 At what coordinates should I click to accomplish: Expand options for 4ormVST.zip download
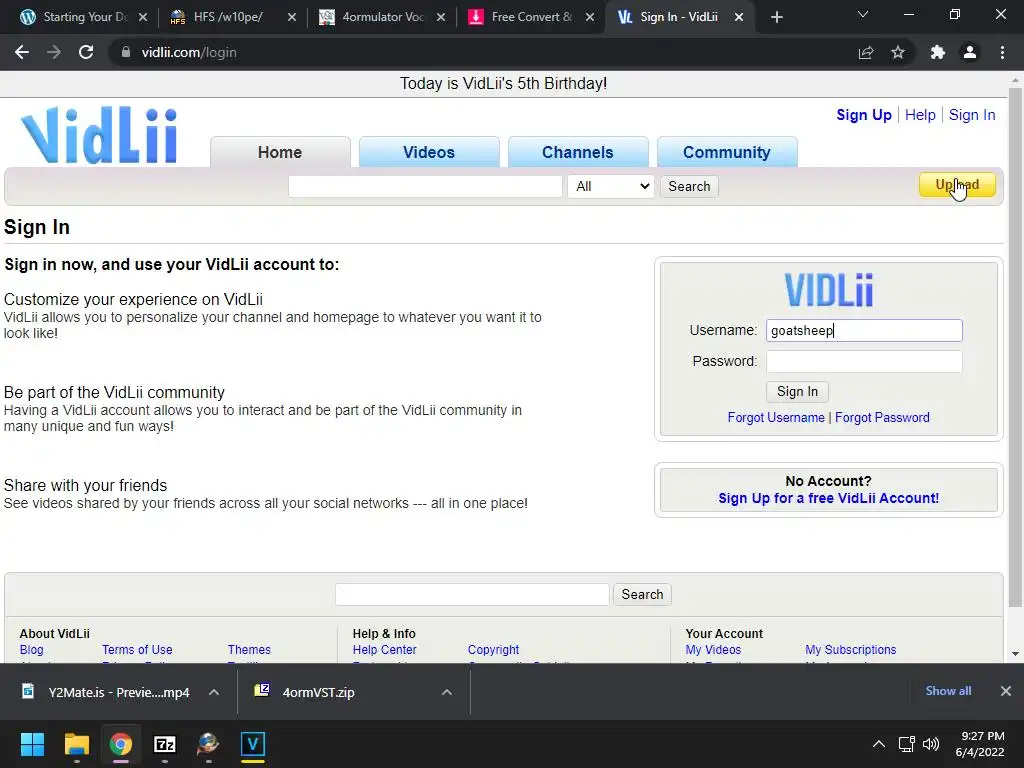[447, 692]
